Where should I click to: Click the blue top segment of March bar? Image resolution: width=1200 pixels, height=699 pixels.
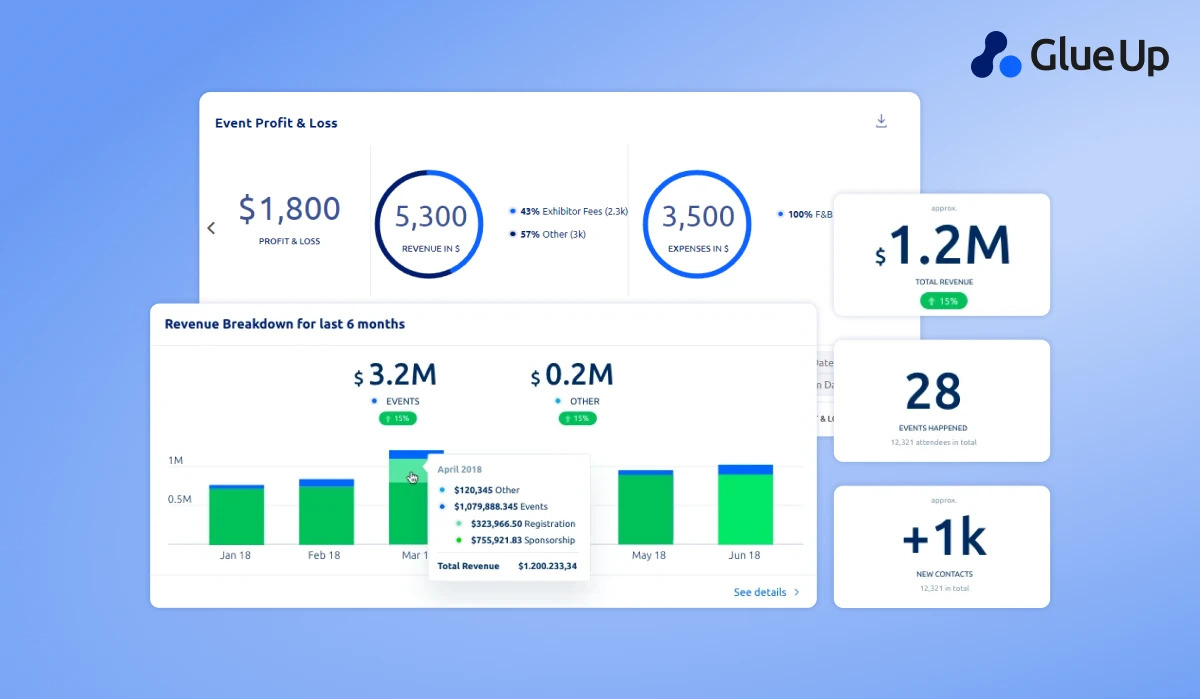(x=415, y=454)
